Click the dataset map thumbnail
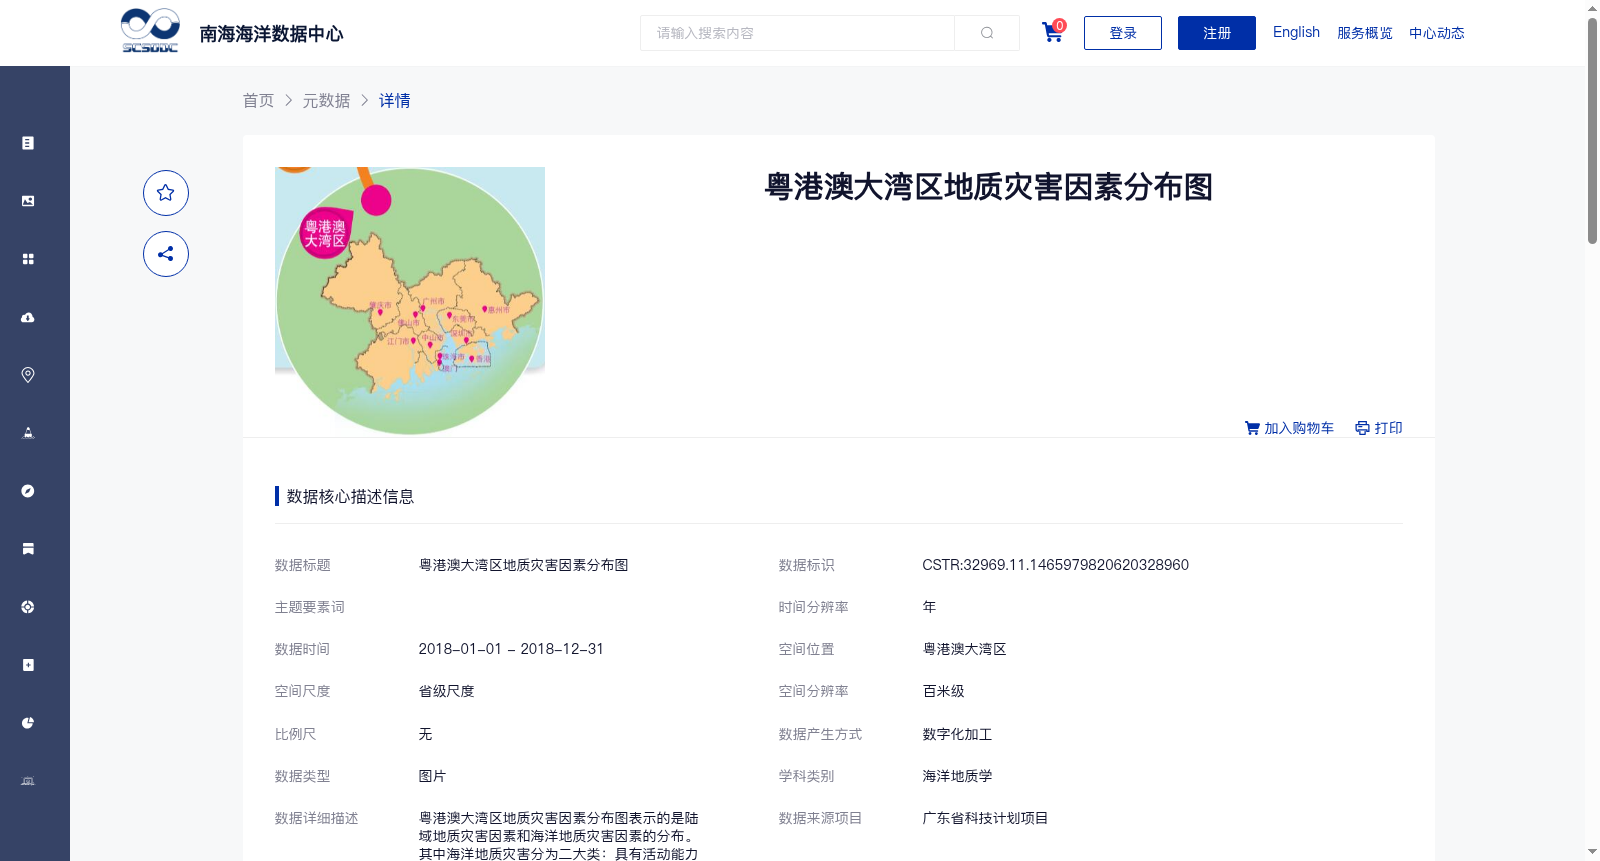This screenshot has height=861, width=1600. [x=410, y=301]
